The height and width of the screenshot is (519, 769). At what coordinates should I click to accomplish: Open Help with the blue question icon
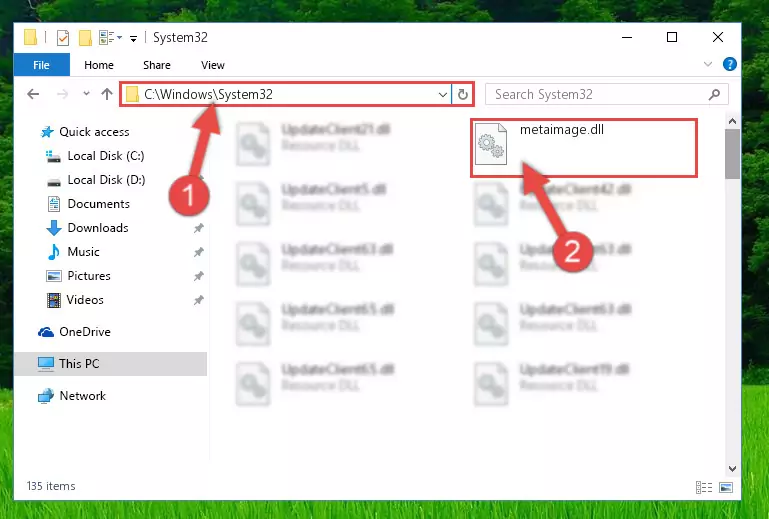pyautogui.click(x=730, y=64)
